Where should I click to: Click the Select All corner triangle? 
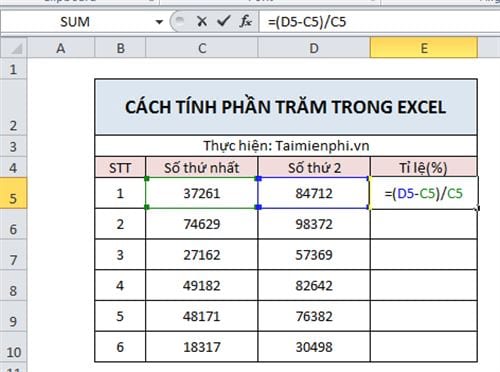14,48
